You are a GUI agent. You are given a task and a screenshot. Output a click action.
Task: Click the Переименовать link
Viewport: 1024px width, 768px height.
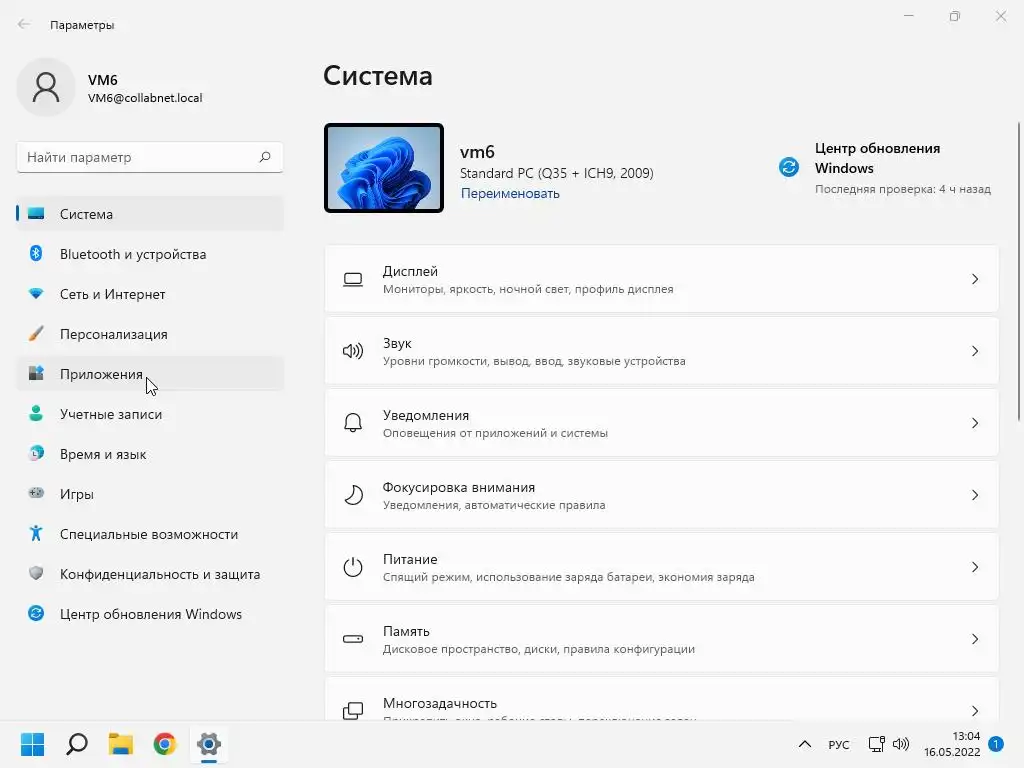pyautogui.click(x=510, y=193)
